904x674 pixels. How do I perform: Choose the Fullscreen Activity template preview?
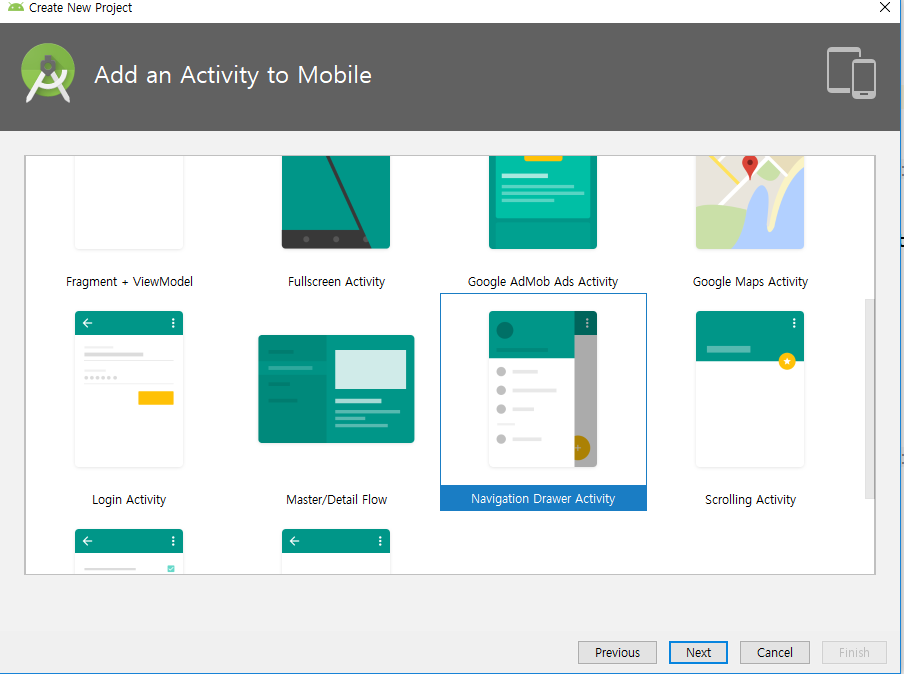click(336, 202)
